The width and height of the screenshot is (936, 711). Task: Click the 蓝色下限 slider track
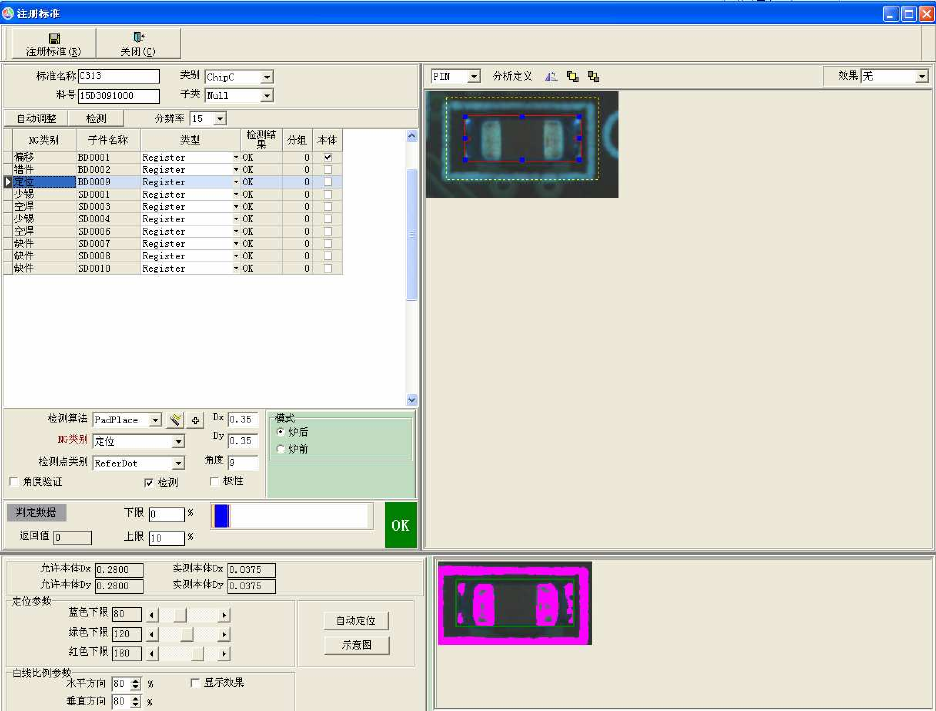pyautogui.click(x=188, y=615)
